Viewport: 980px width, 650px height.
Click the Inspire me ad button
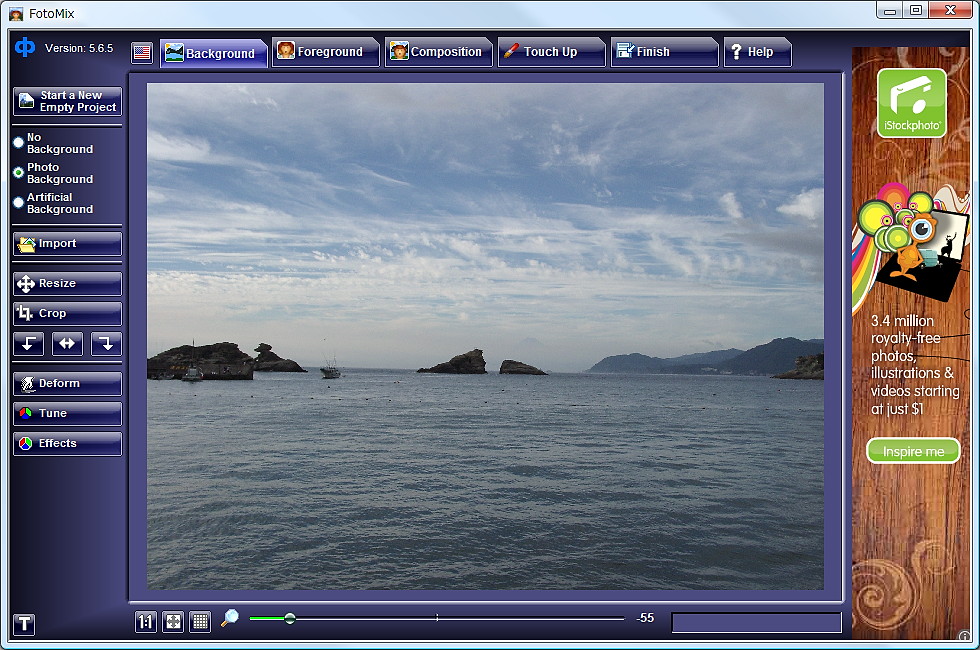click(x=913, y=451)
